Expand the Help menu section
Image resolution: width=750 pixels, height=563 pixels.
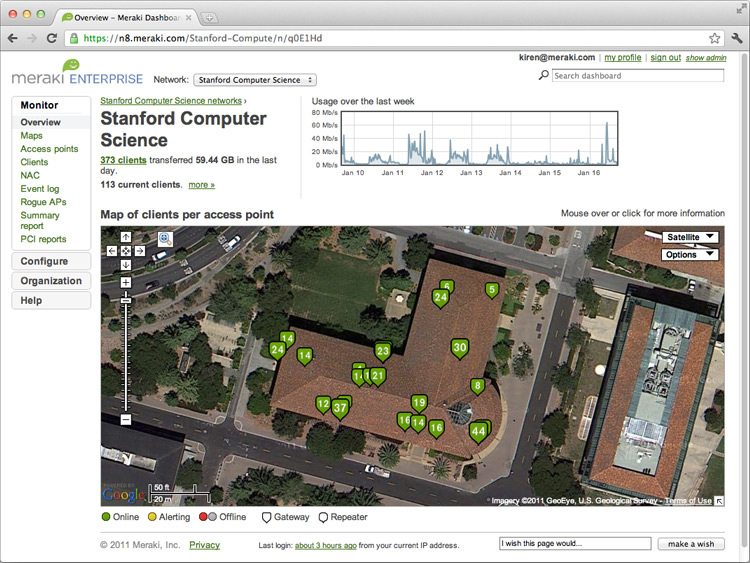[x=51, y=300]
